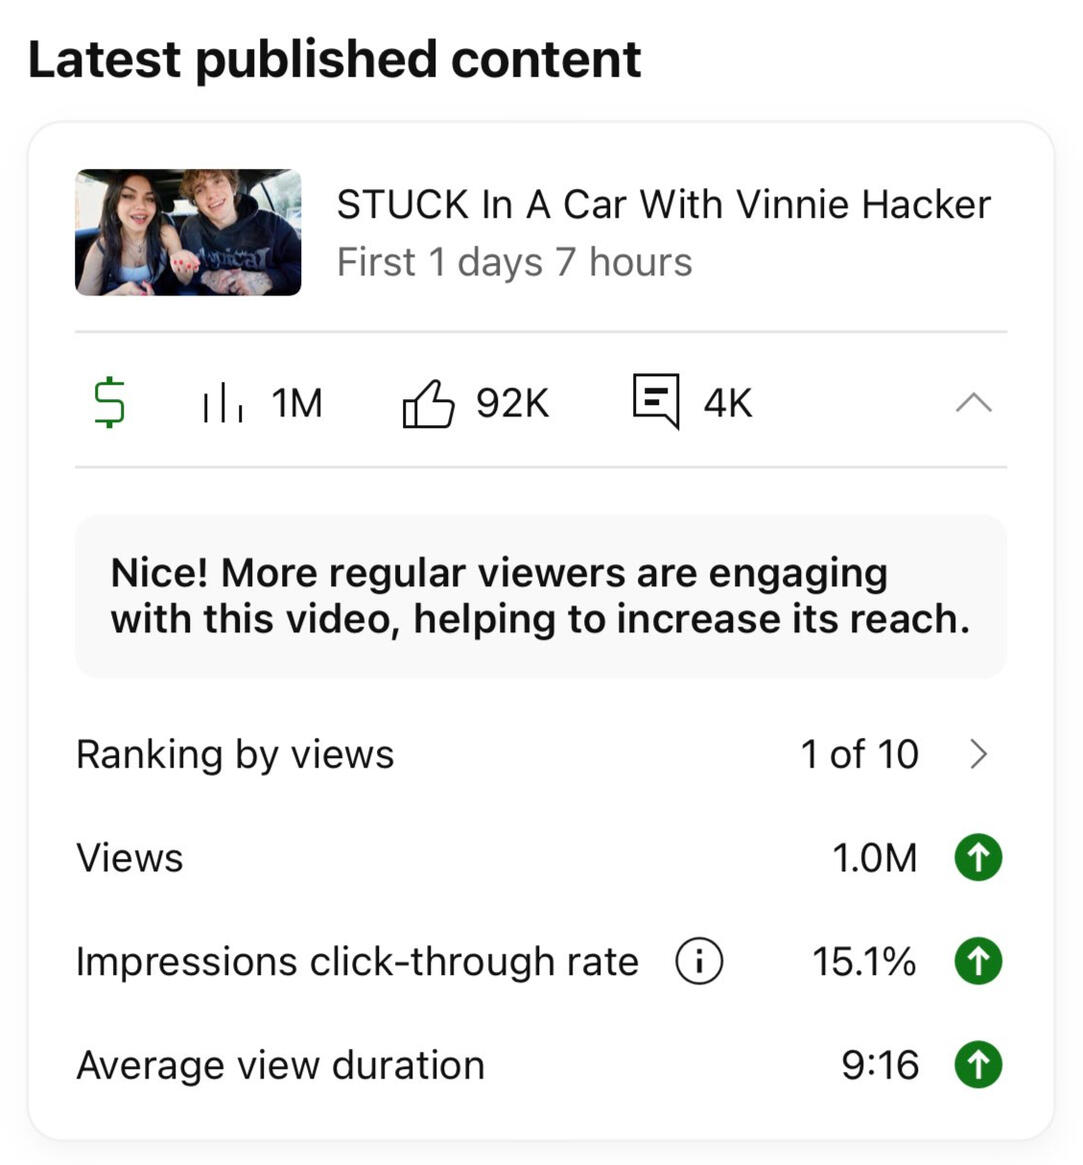Click the 1 of 10 ranking value

(x=859, y=754)
